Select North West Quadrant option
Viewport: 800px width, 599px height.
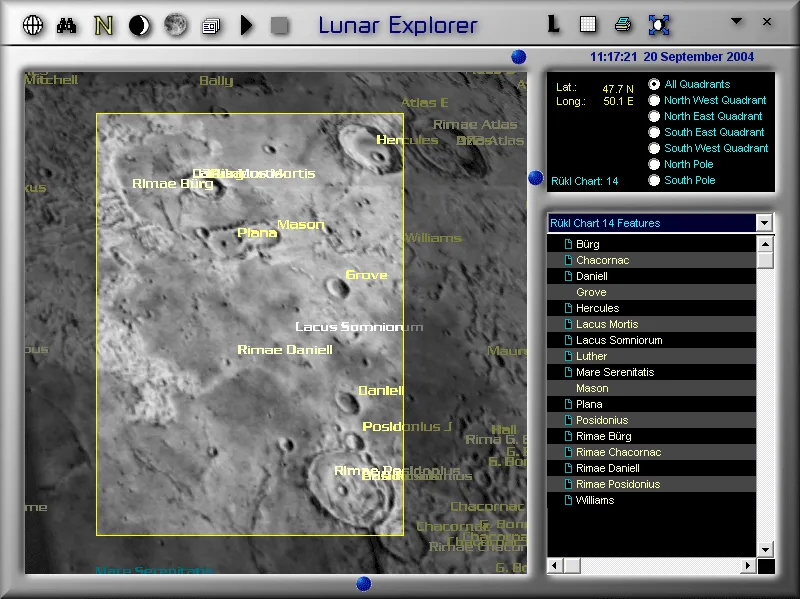[654, 100]
